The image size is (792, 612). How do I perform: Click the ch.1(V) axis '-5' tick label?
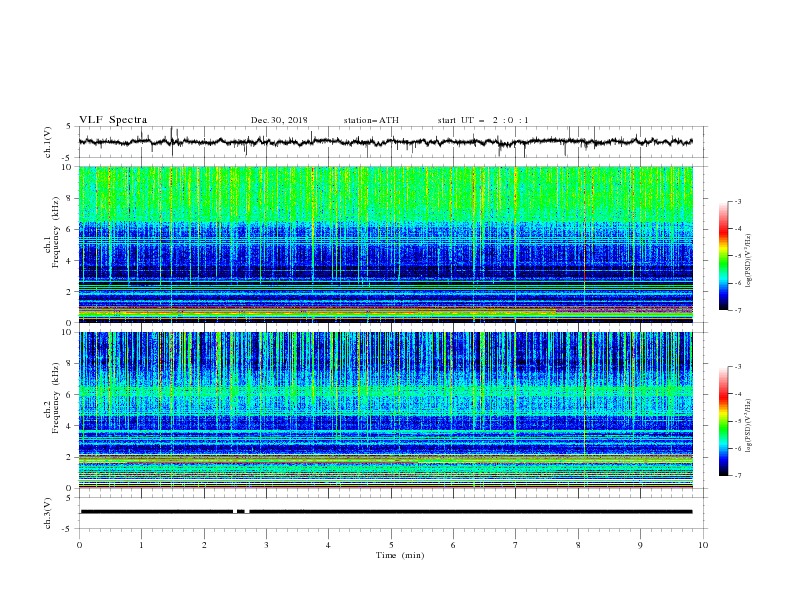coord(68,158)
